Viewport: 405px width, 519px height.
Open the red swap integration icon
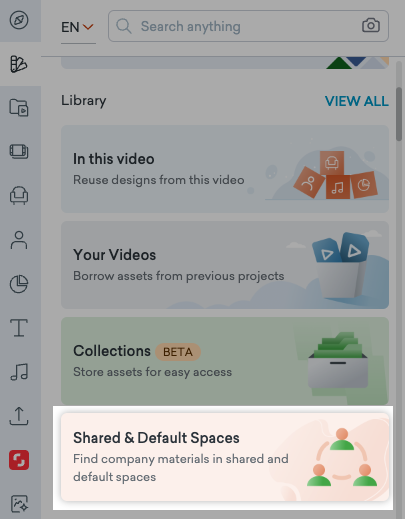[19, 460]
